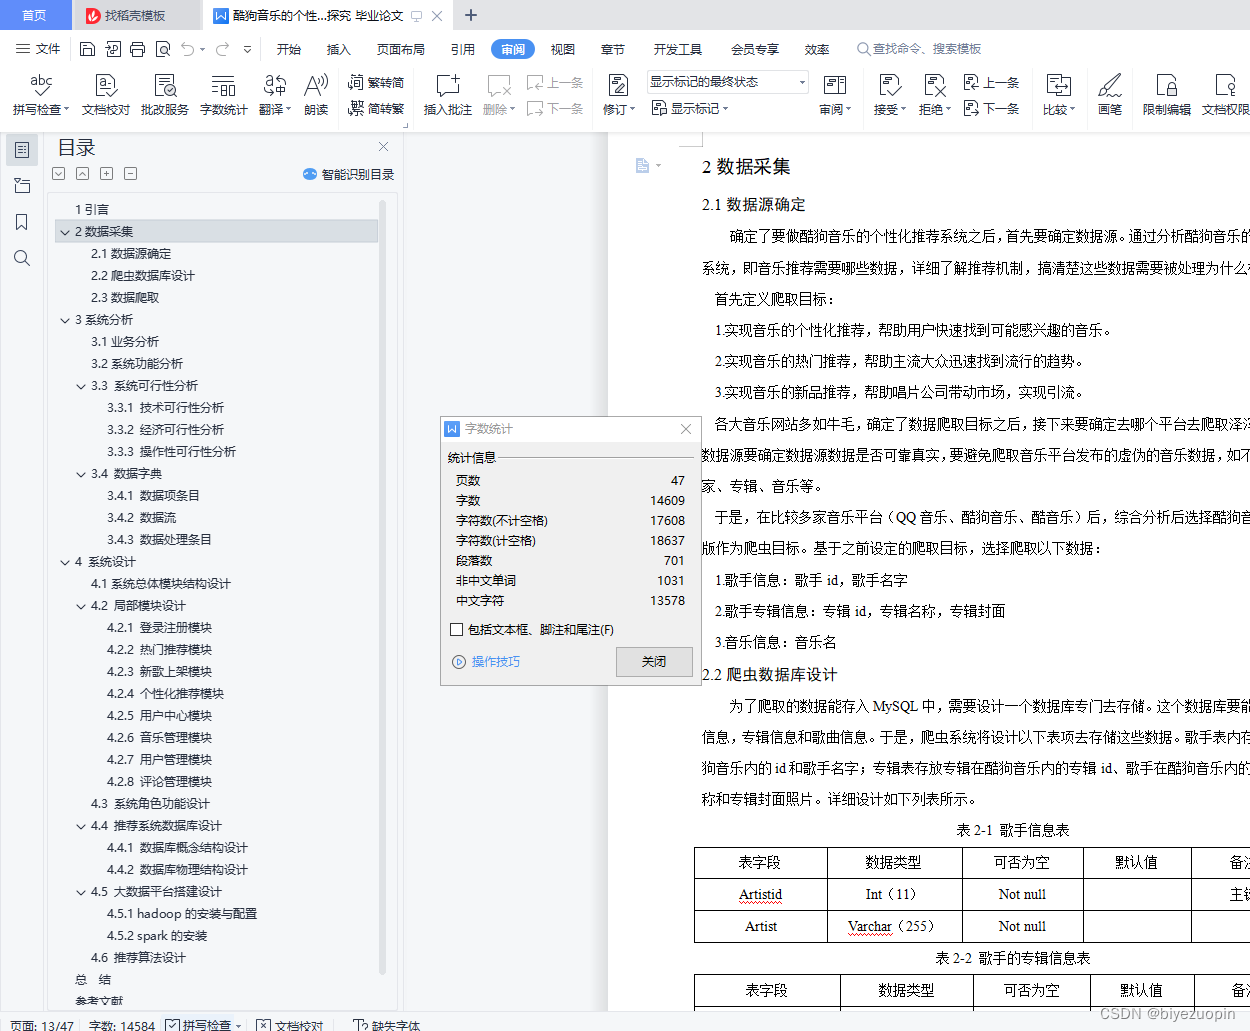Switch to the 页面布局 ribbon tab

(x=401, y=49)
